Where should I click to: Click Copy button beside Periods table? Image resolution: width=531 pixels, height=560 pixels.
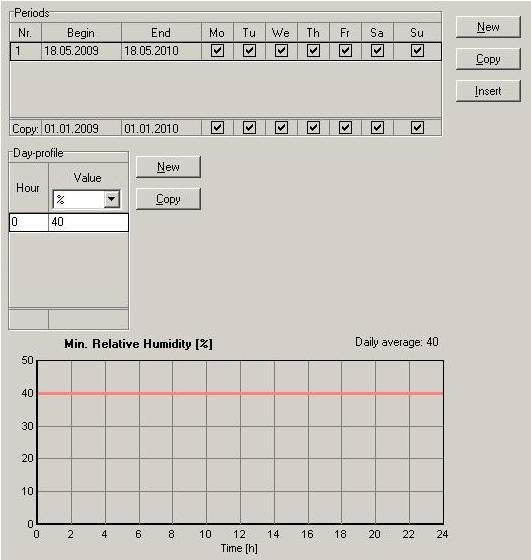[488, 59]
